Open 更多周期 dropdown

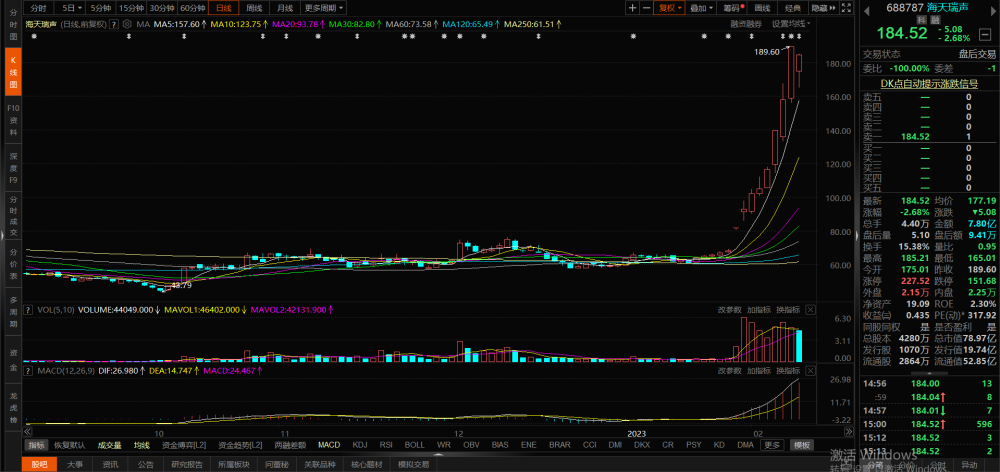[323, 8]
